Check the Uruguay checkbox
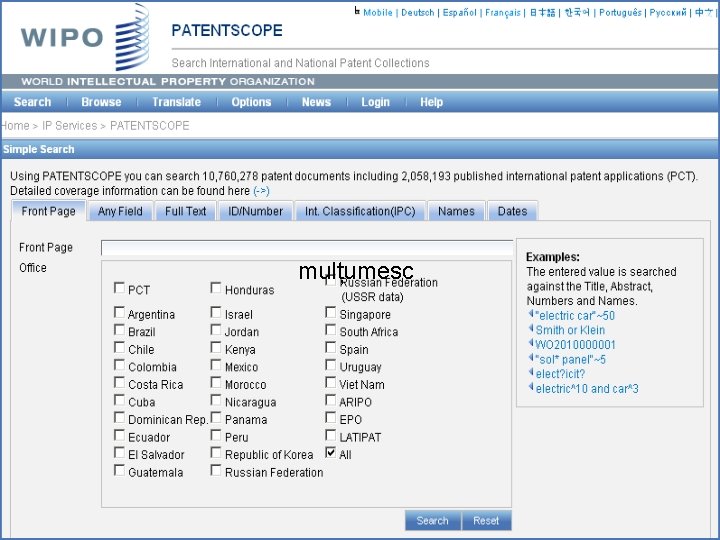 tap(330, 365)
